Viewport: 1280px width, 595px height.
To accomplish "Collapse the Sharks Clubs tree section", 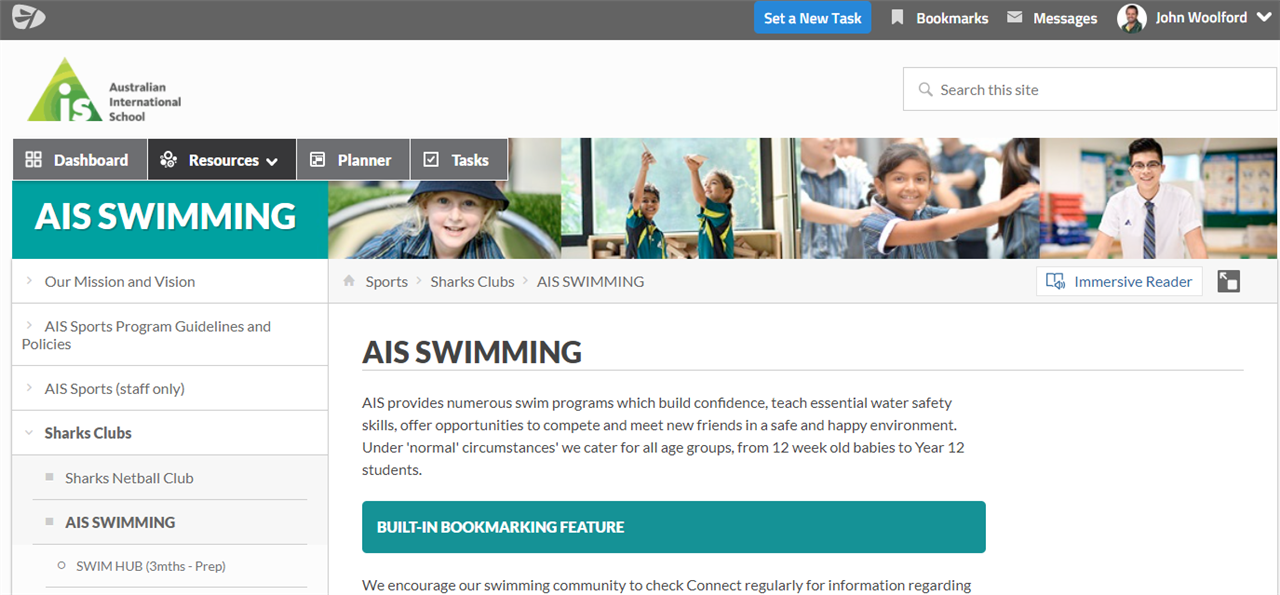I will 29,433.
